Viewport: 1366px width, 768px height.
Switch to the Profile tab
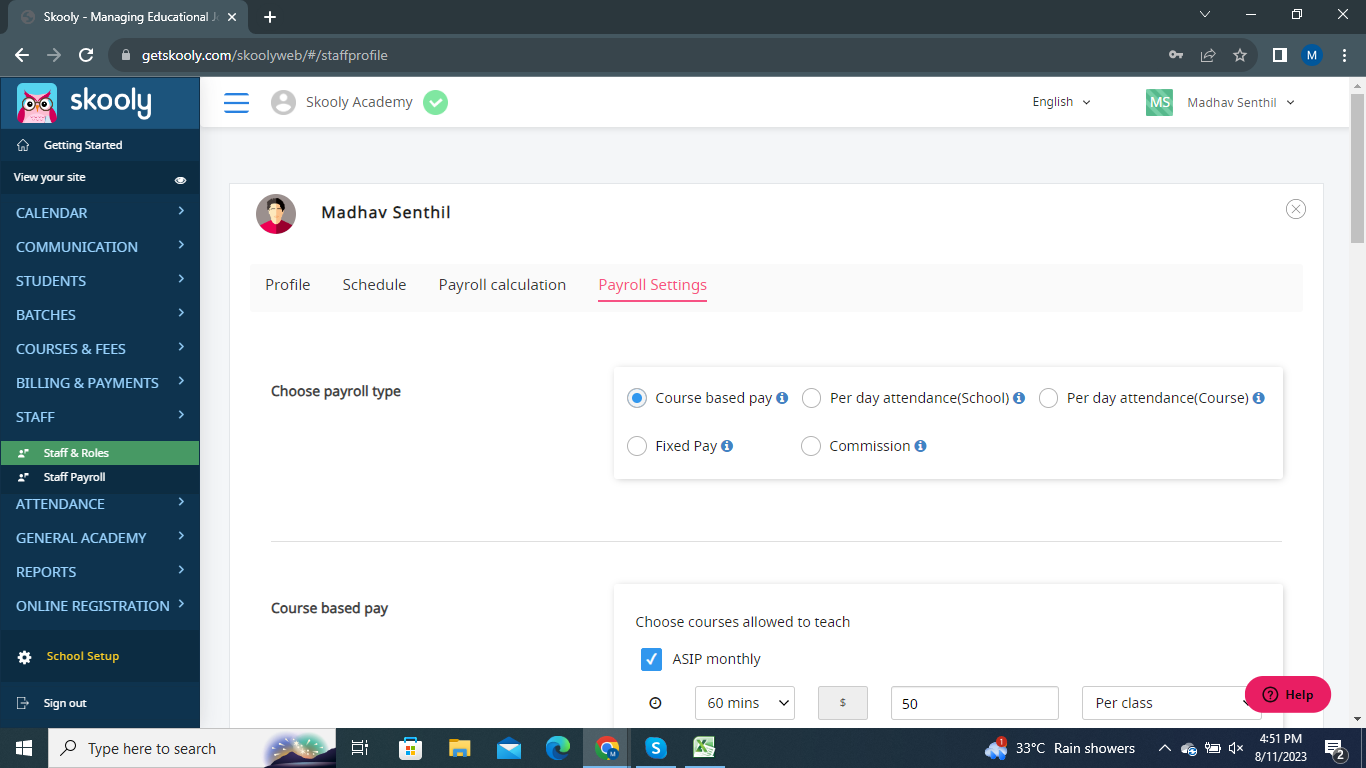pyautogui.click(x=288, y=285)
